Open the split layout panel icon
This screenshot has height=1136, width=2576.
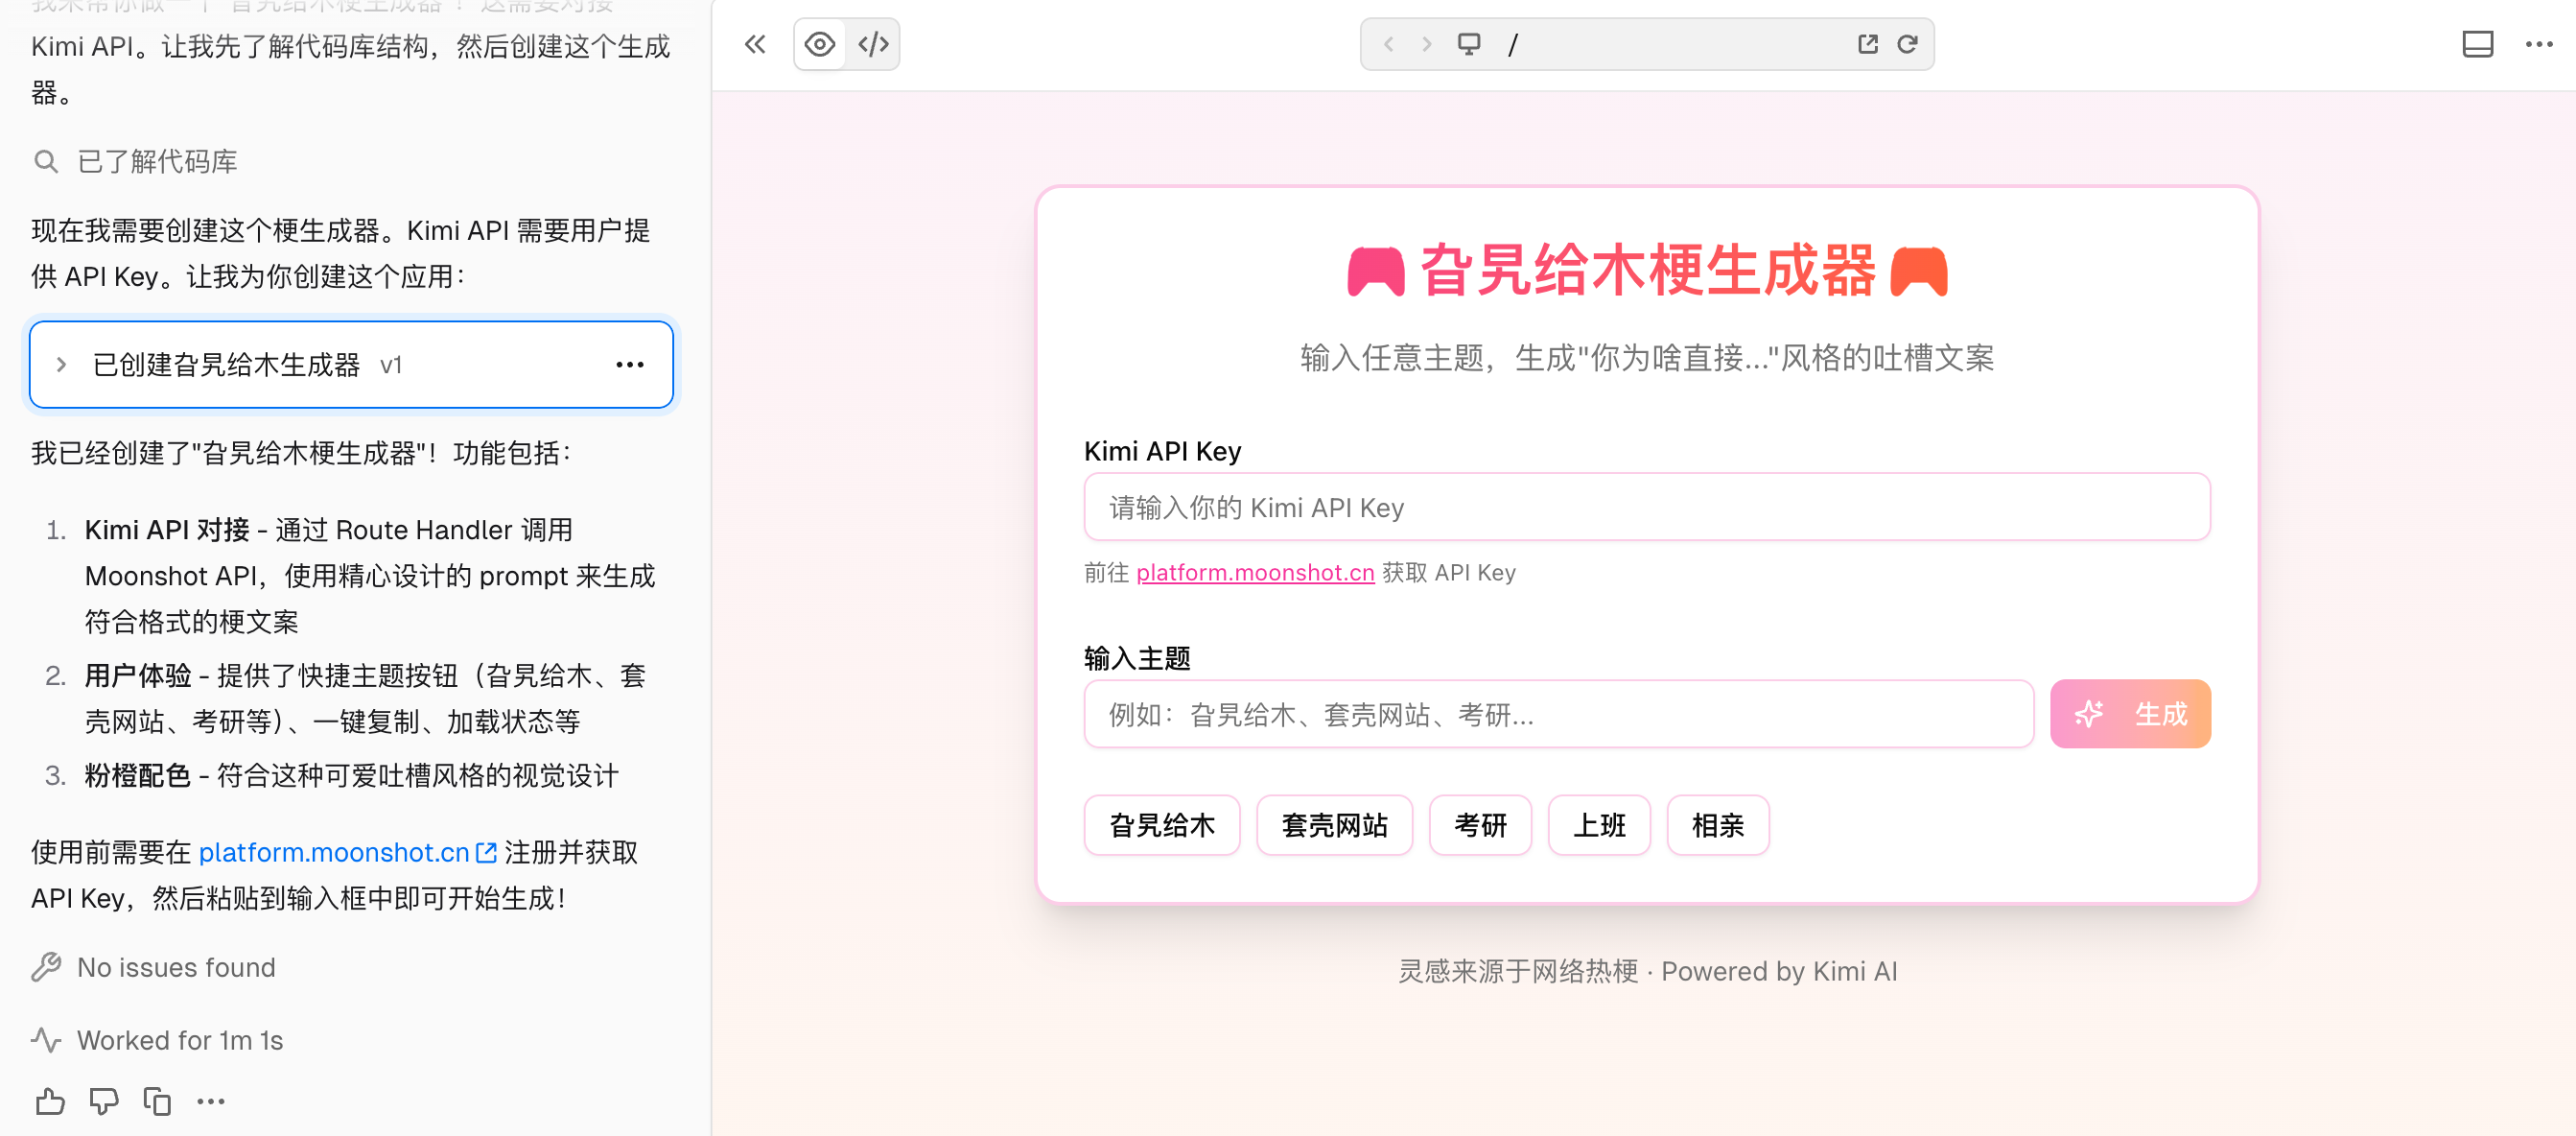click(x=2478, y=44)
